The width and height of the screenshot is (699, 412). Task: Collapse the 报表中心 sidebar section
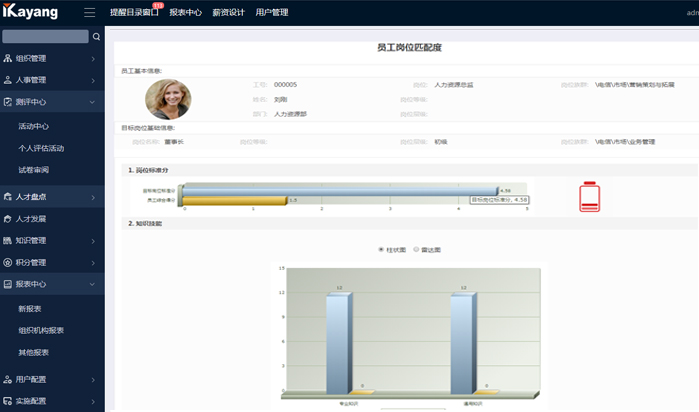[92, 284]
